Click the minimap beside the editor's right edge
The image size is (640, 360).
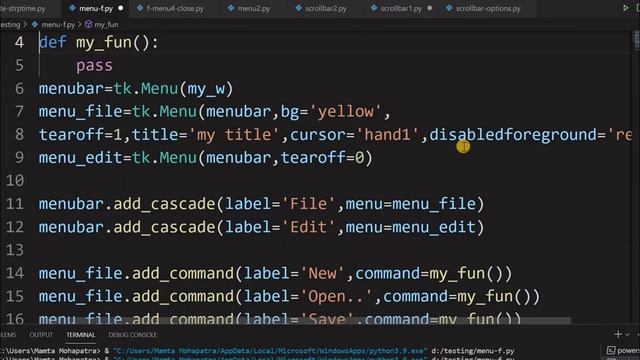tap(636, 41)
